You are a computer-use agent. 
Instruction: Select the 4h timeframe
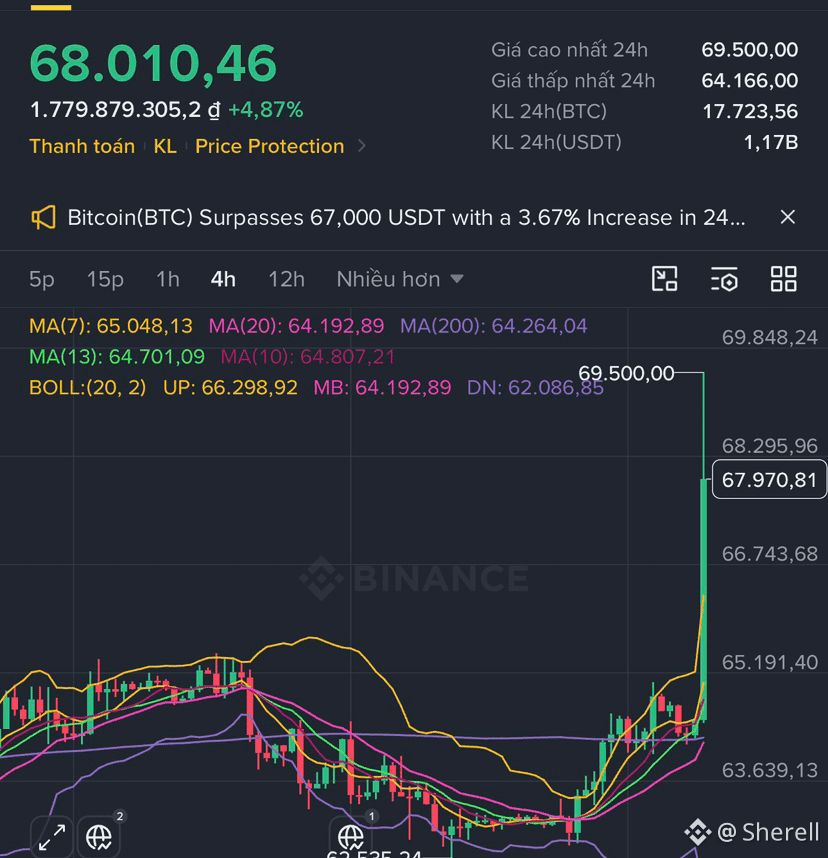223,279
